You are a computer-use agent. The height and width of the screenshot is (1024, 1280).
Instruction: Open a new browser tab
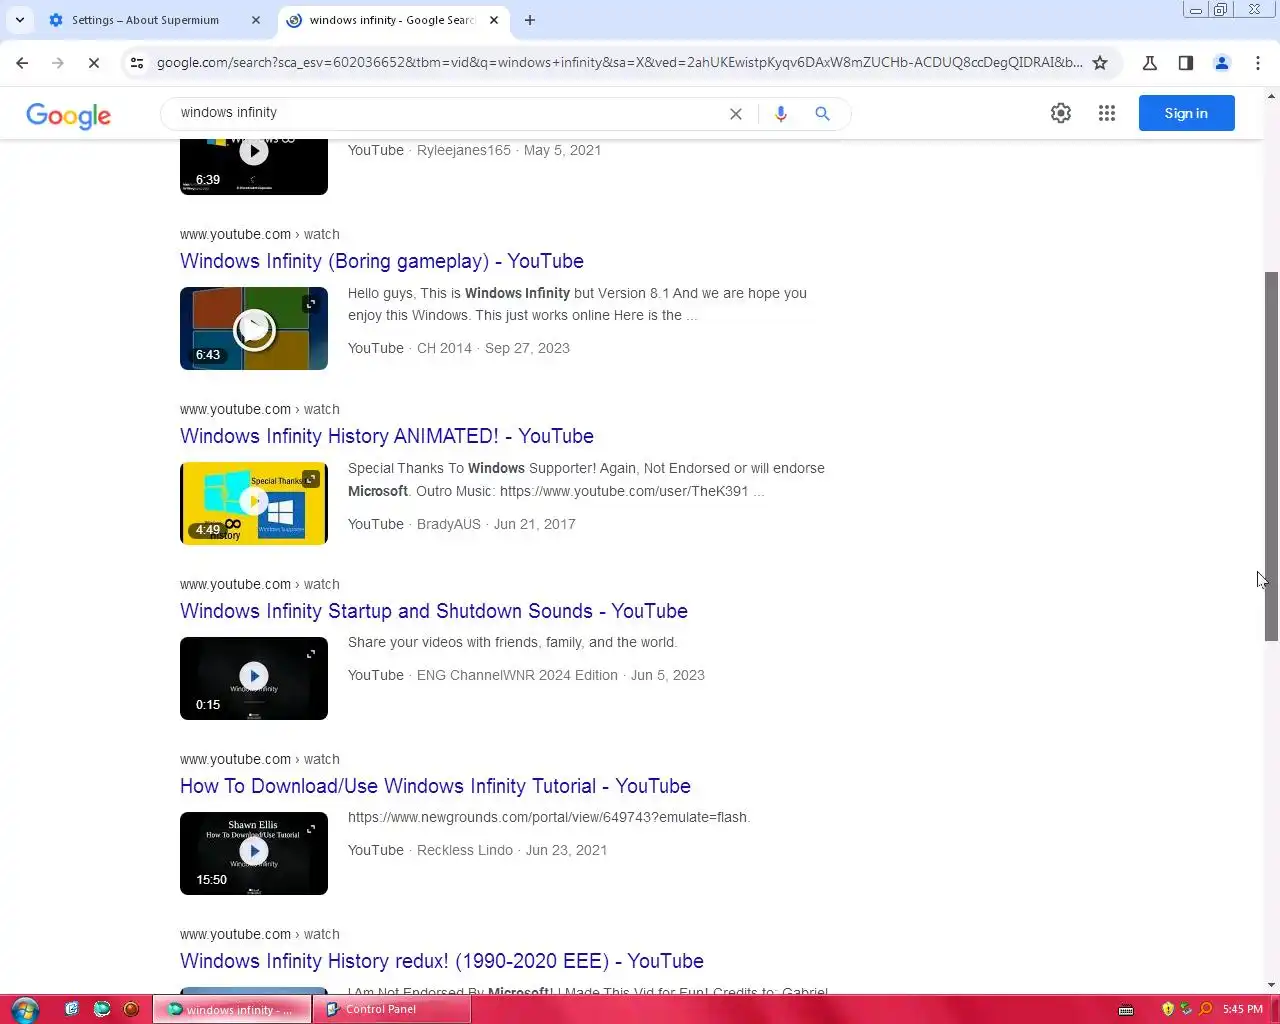coord(530,20)
